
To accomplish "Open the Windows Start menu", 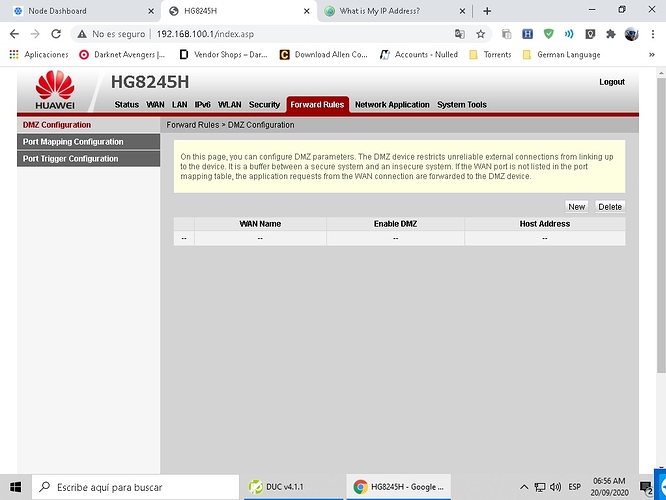I will (x=16, y=487).
